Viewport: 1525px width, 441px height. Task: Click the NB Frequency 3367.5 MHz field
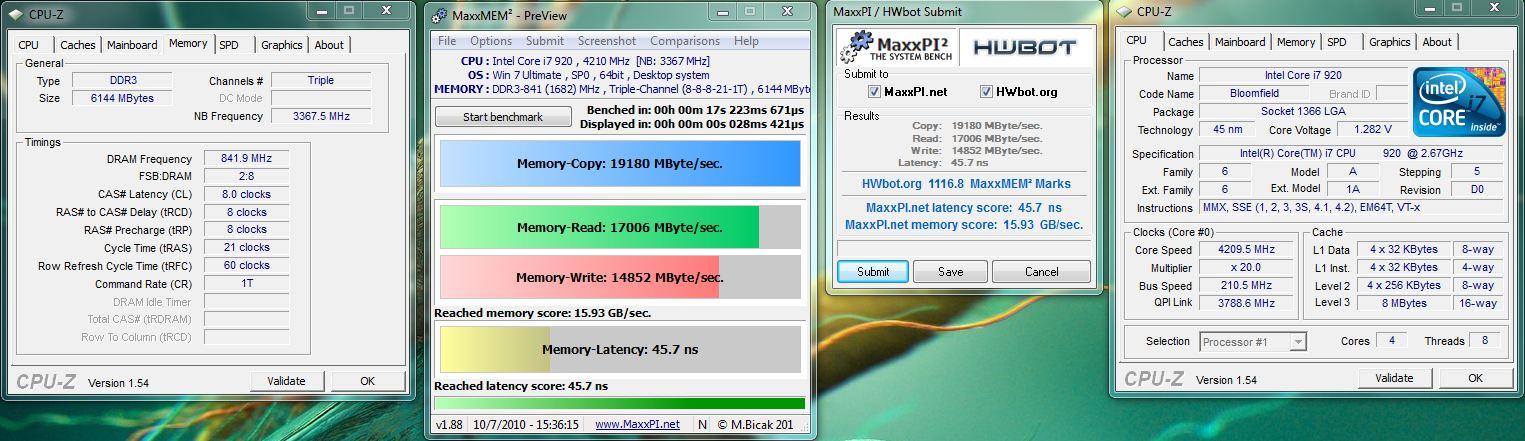[321, 116]
